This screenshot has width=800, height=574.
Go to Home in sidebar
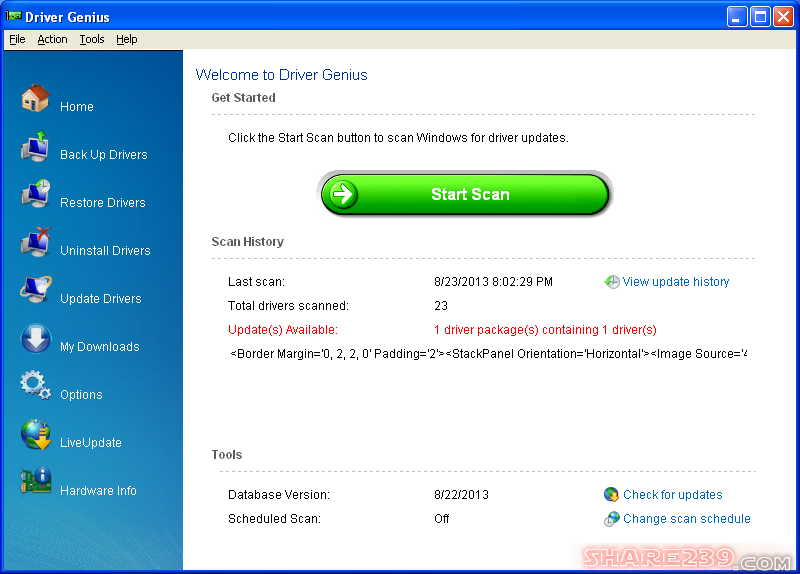click(x=77, y=107)
